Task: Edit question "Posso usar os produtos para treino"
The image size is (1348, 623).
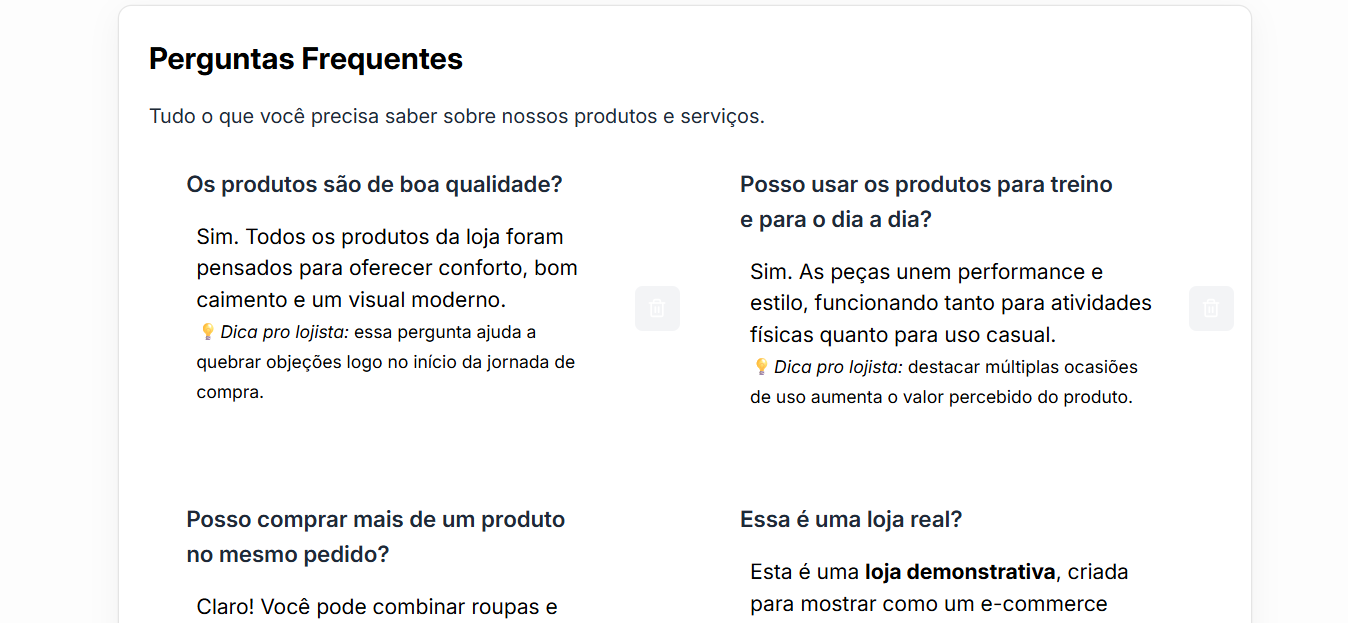Action: [926, 184]
